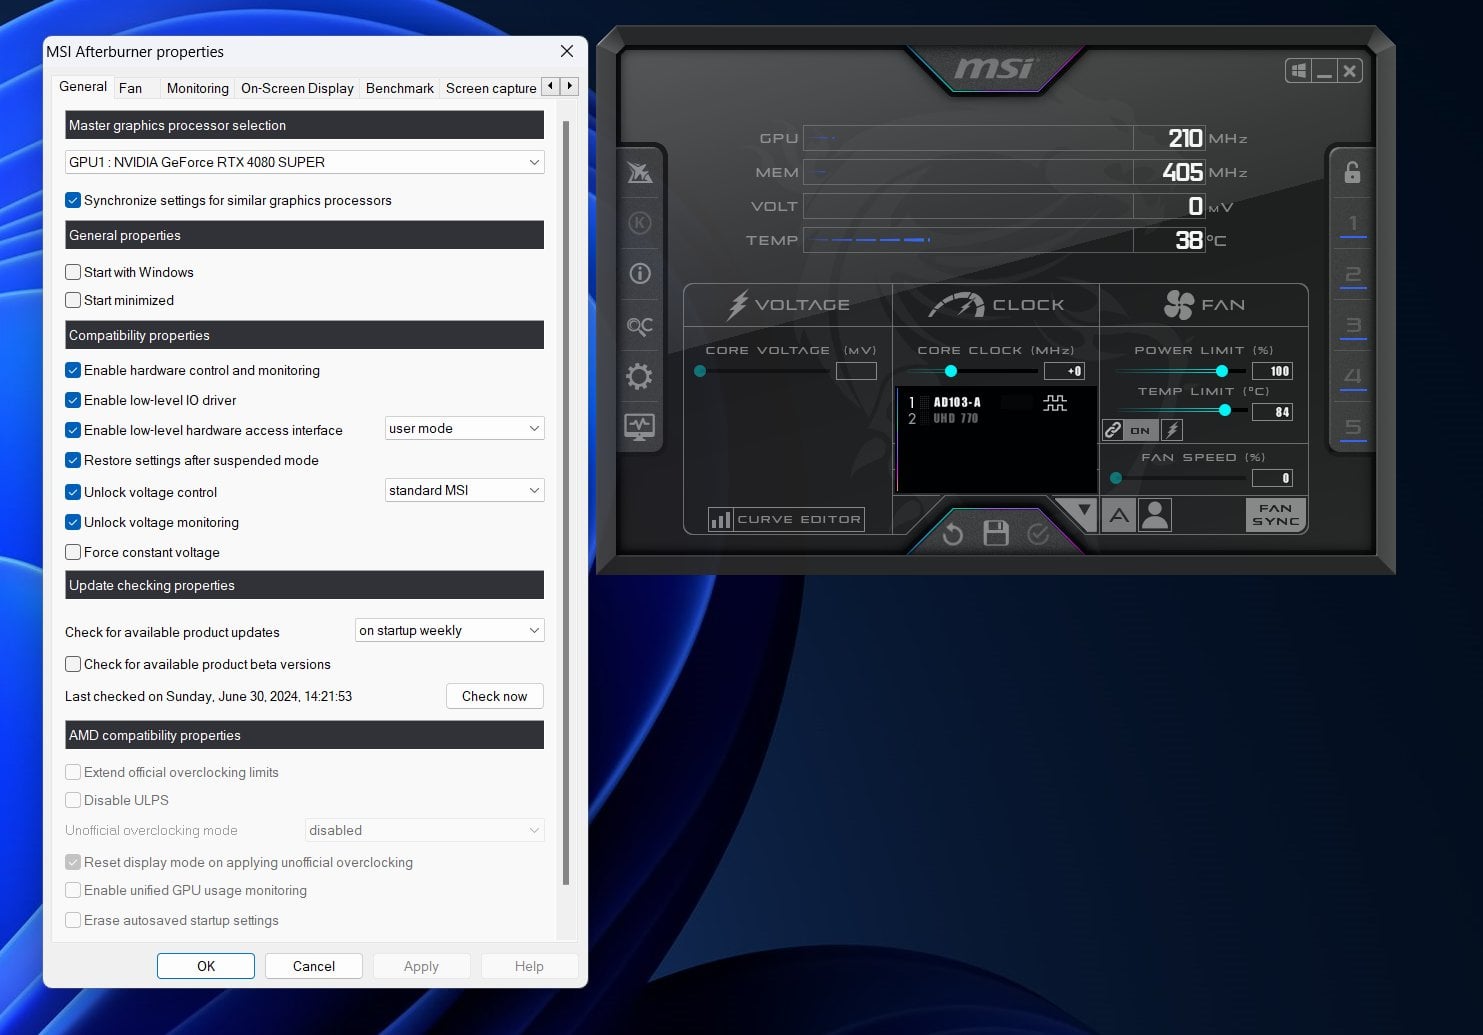Toggle auto fan control 'A' icon
This screenshot has height=1035, width=1483.
click(x=1119, y=516)
